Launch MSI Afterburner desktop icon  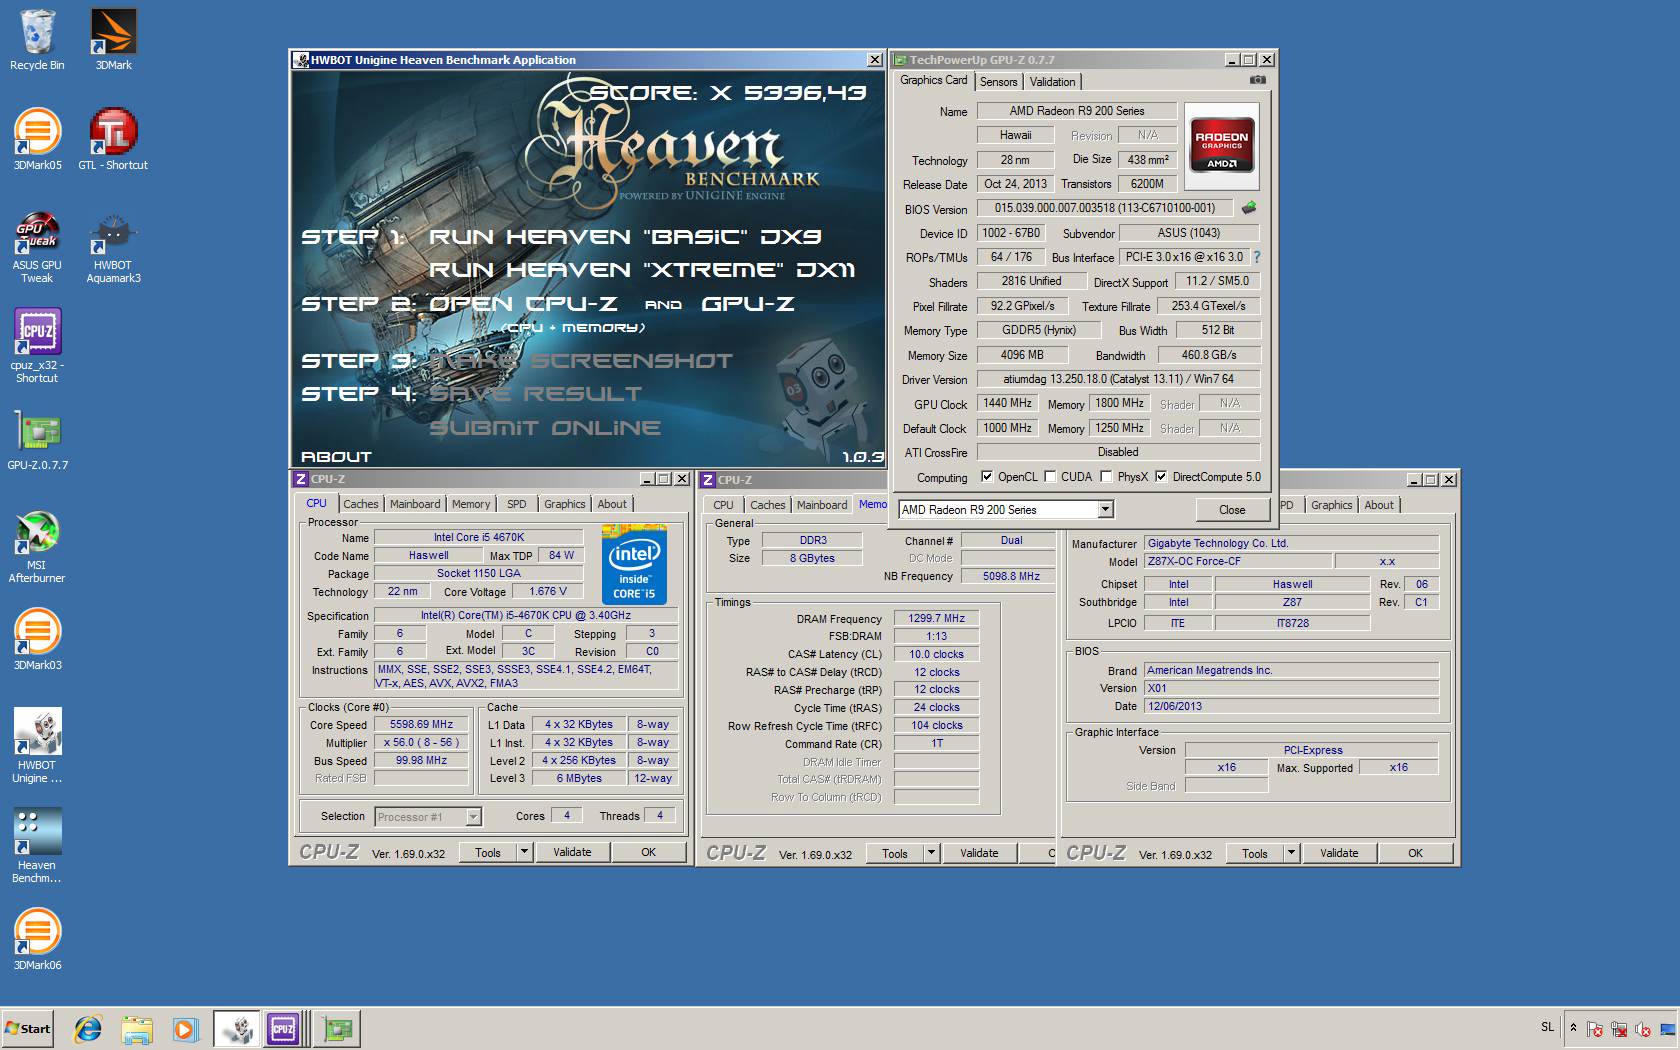pos(37,546)
